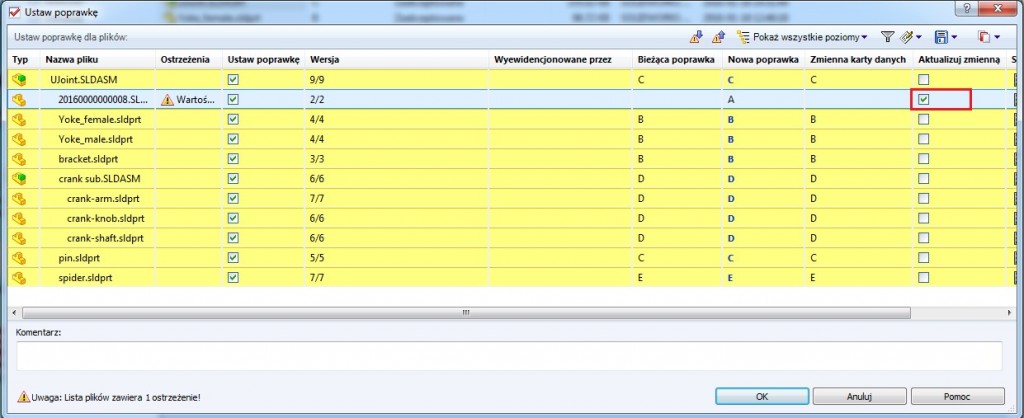Click into the Komentarz text field
The image size is (1024, 418).
tap(509, 355)
